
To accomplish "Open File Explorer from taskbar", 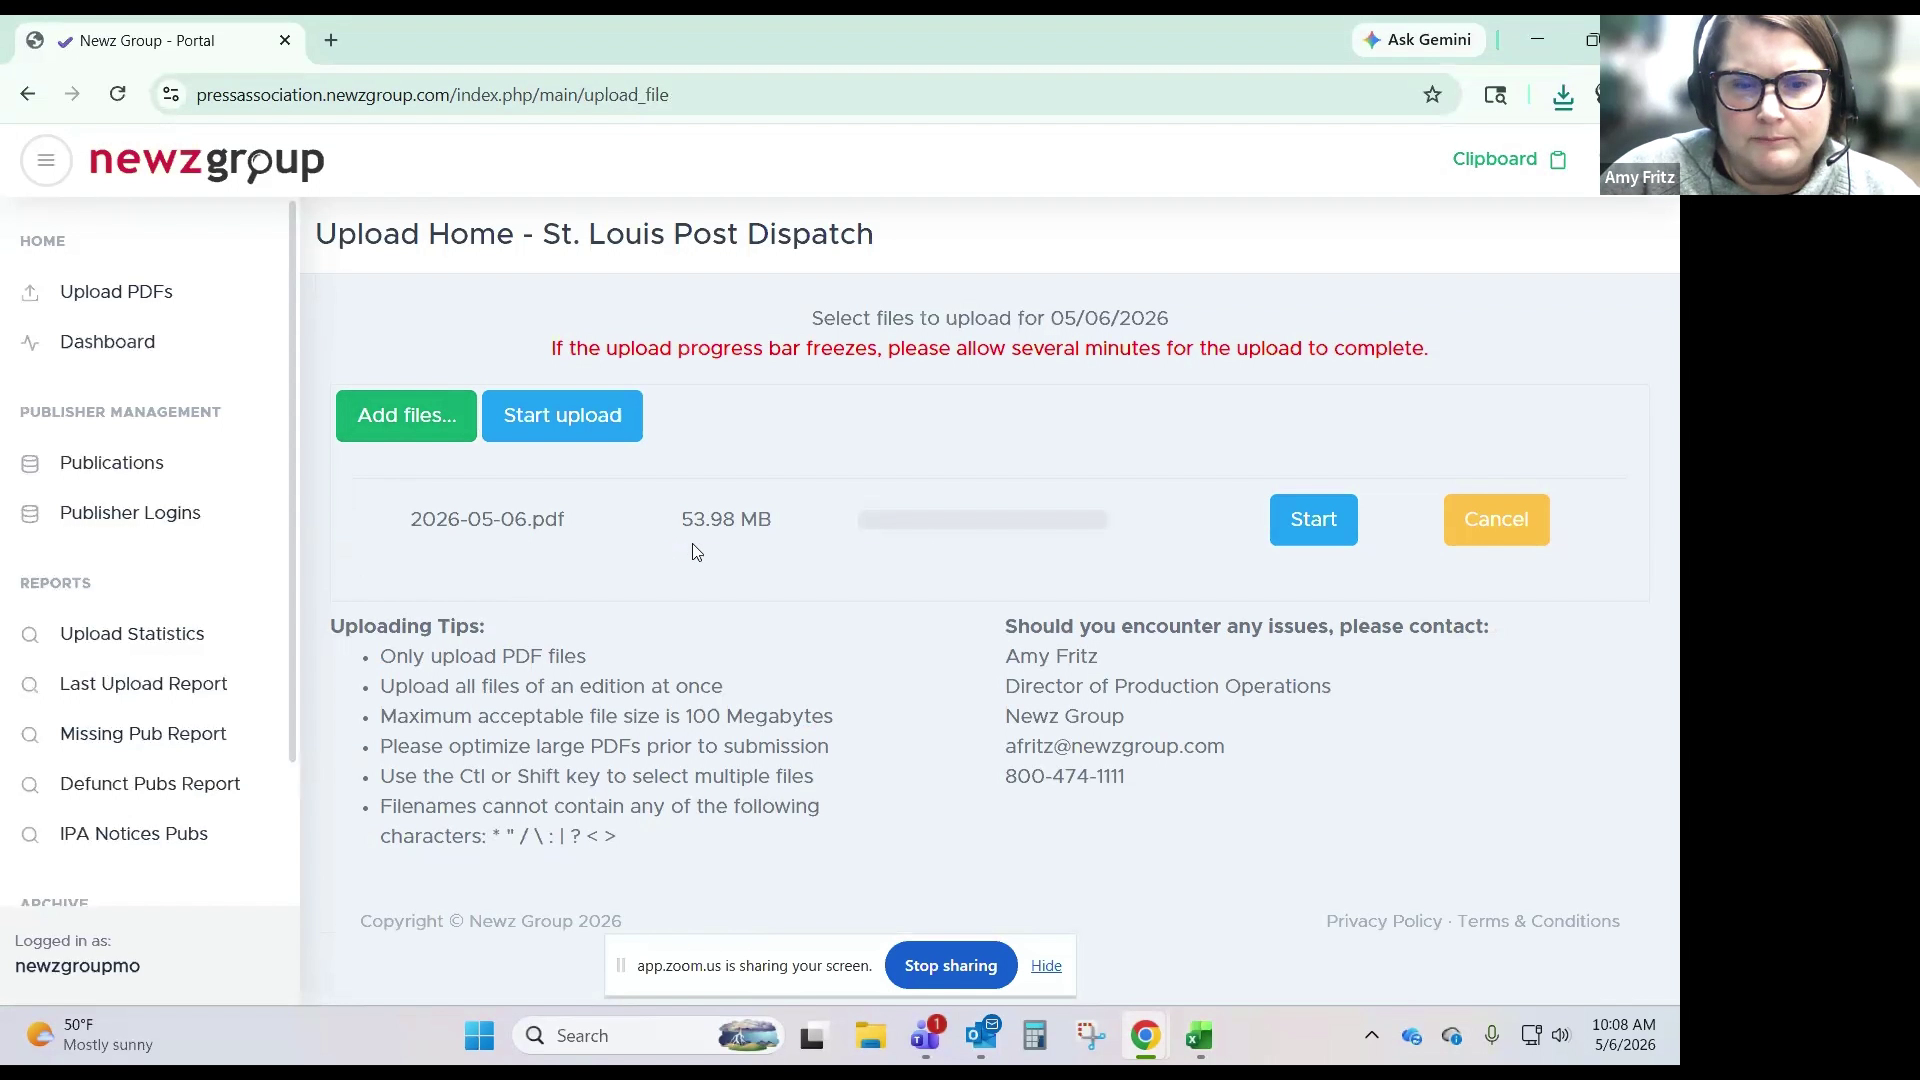I will point(870,1036).
